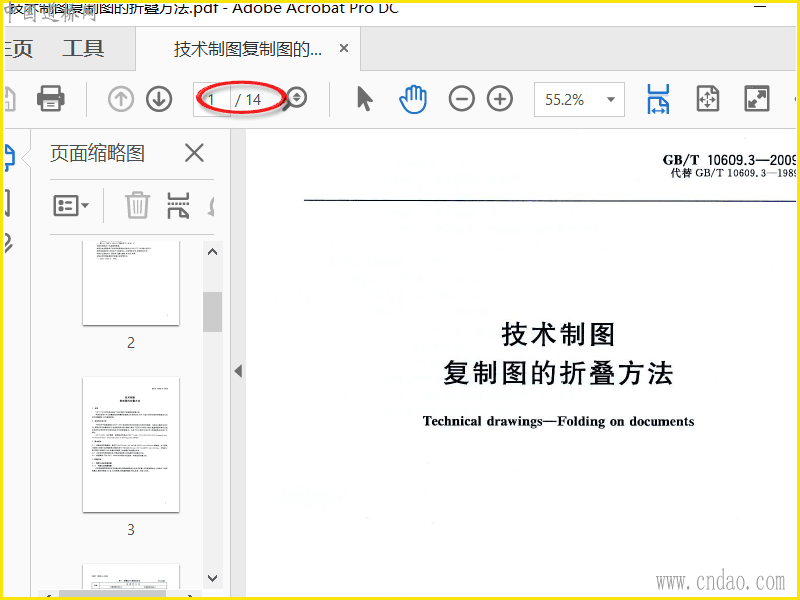
Task: Collapse the navigation pane with the left triangle
Action: 238,371
